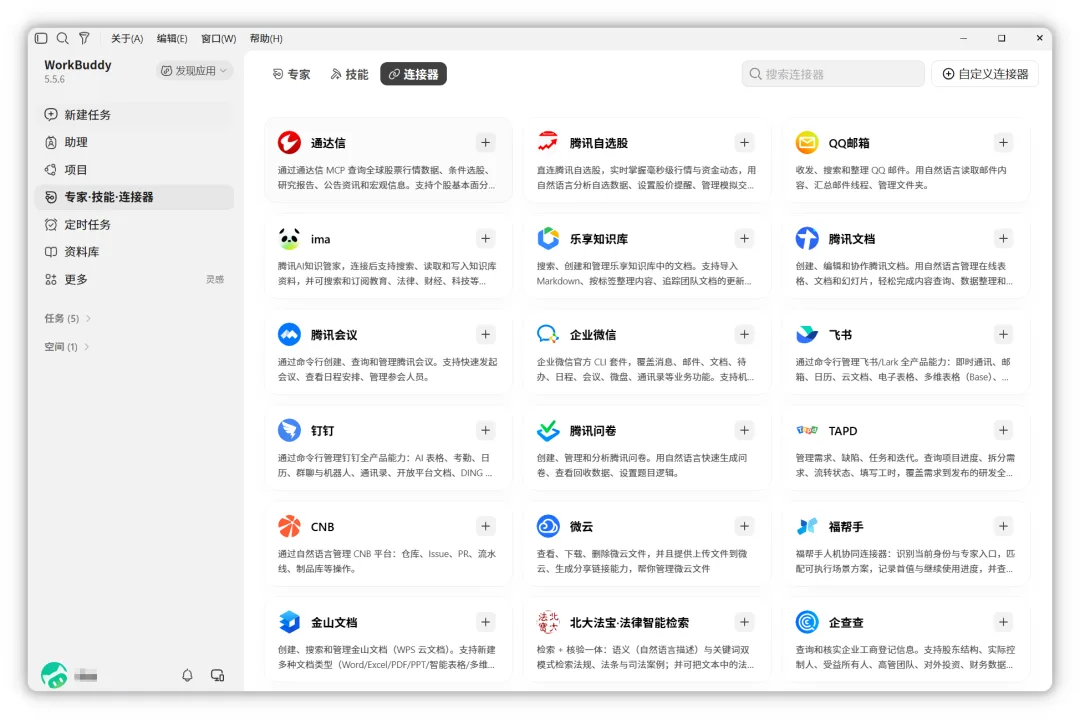This screenshot has width=1080, height=719.
Task: Click the TAPD logo icon
Action: point(807,430)
